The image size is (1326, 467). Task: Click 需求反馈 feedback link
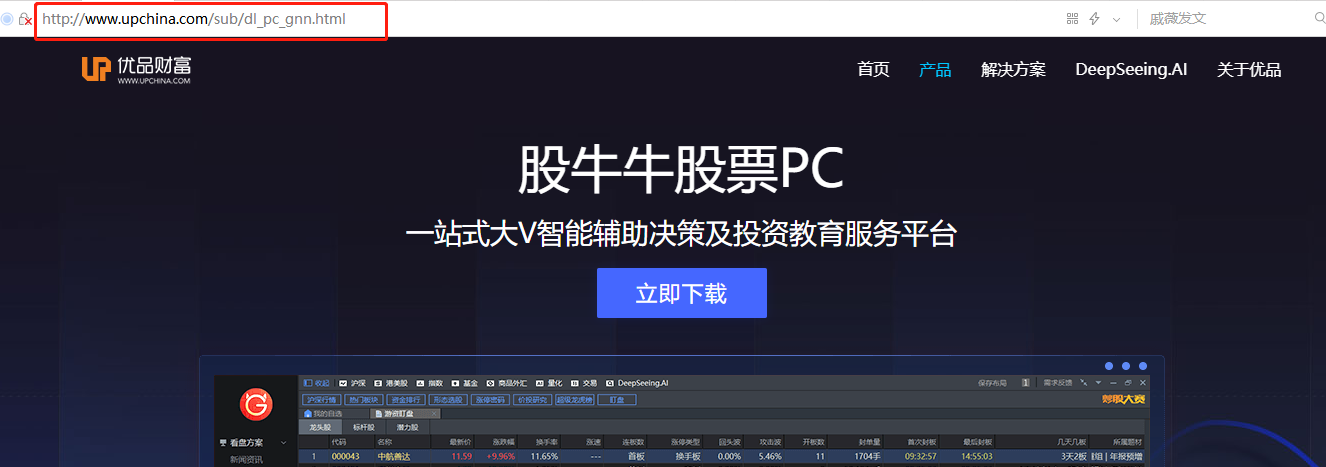point(1057,383)
